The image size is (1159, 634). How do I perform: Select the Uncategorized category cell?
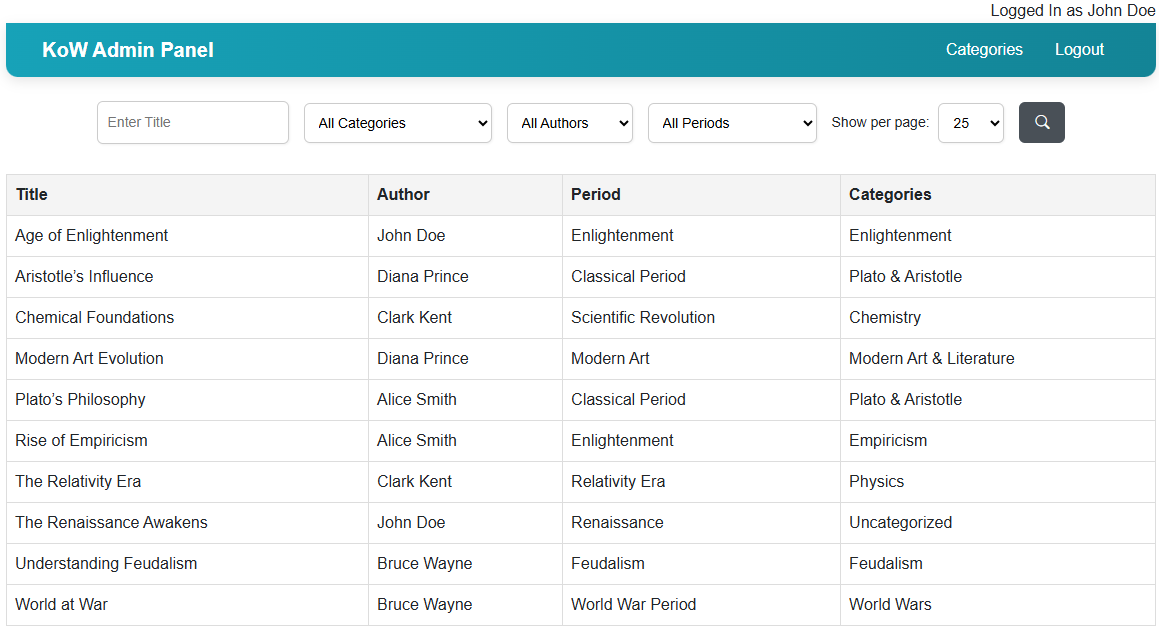(x=900, y=522)
